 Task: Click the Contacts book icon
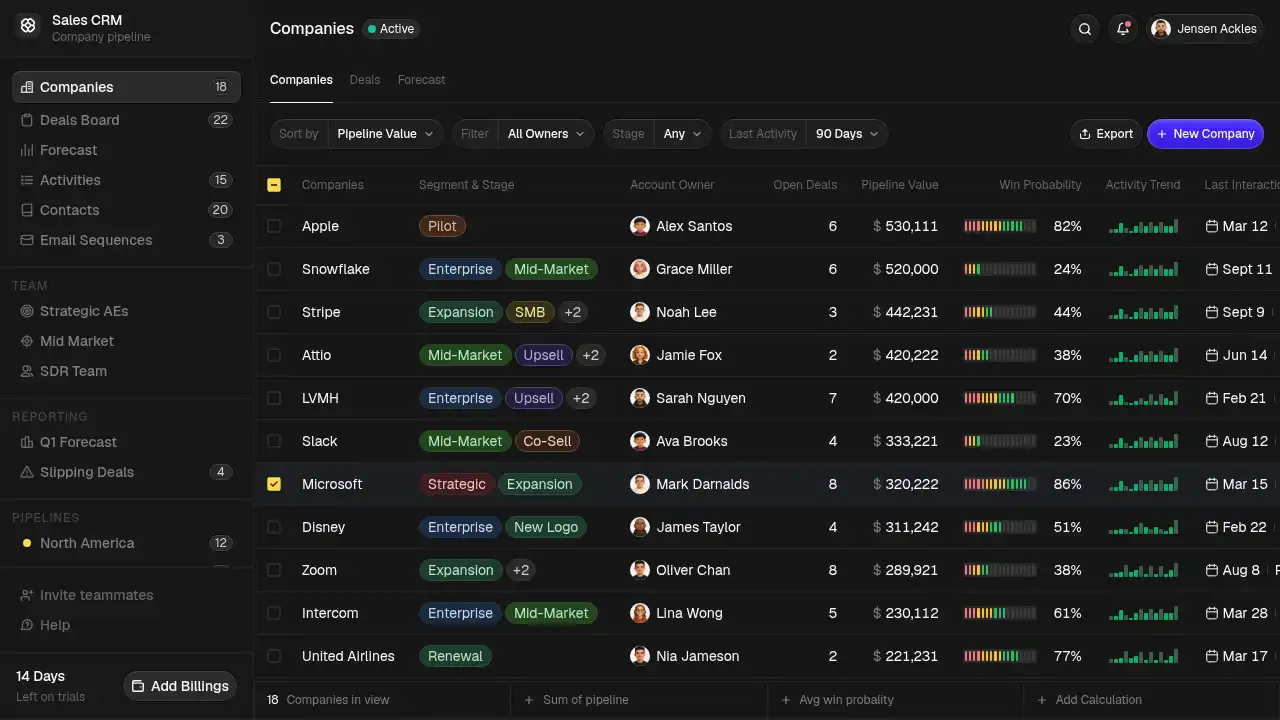point(27,210)
